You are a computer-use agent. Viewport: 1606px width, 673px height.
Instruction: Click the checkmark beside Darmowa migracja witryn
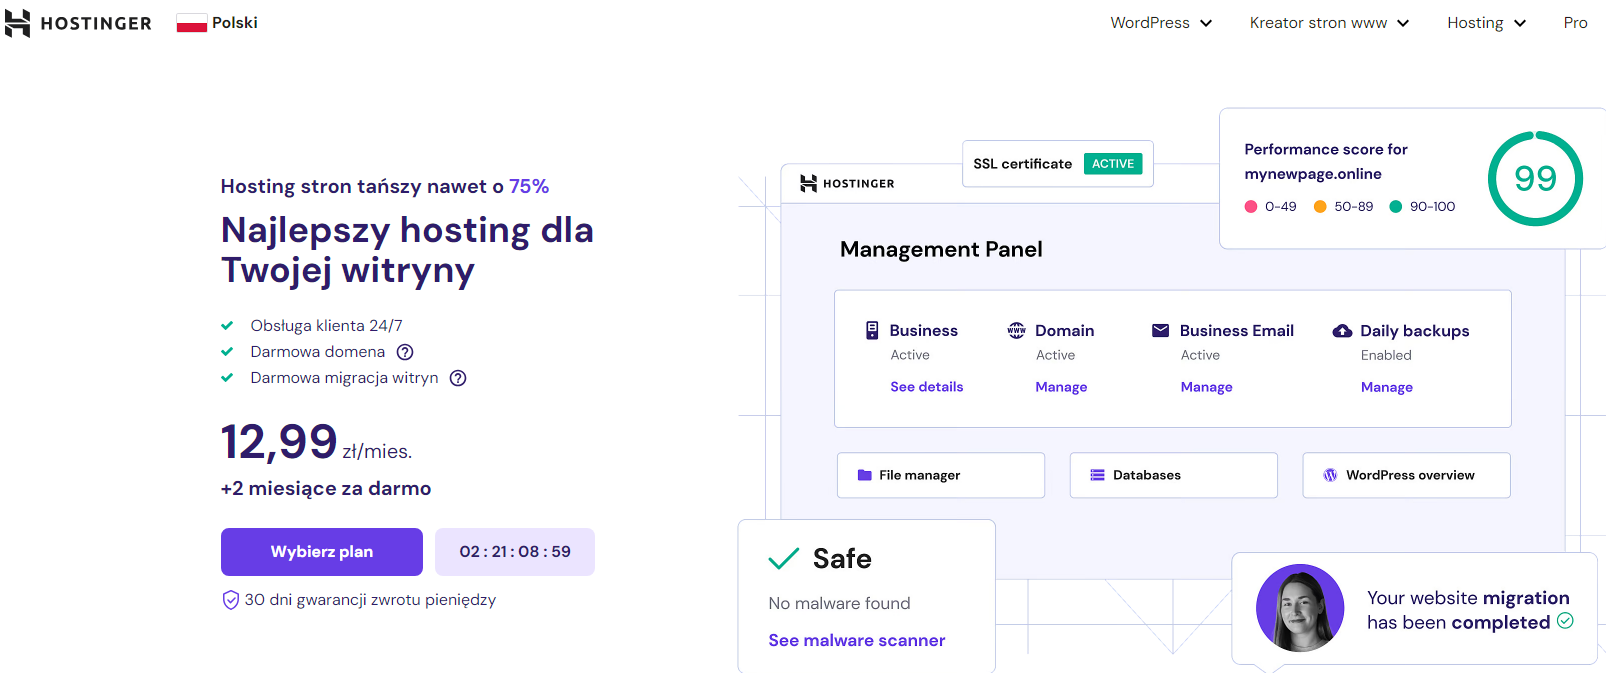click(x=227, y=378)
